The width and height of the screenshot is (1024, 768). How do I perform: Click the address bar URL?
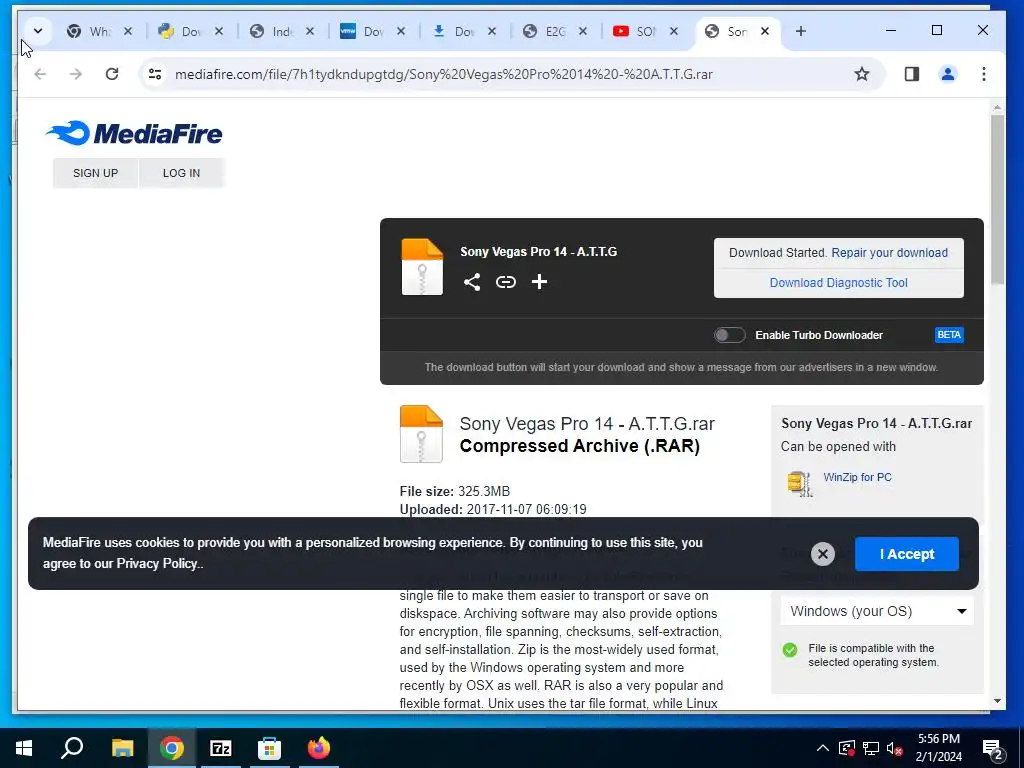pos(443,74)
